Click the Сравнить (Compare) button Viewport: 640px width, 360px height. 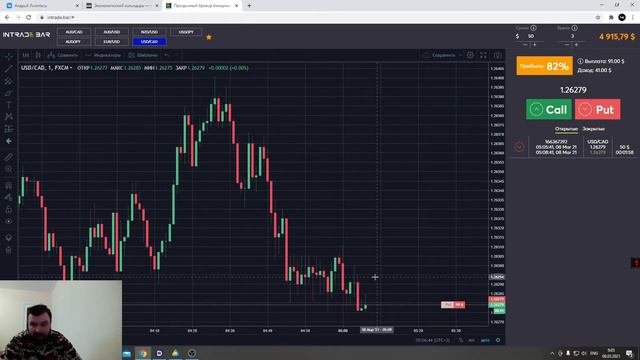coord(62,55)
